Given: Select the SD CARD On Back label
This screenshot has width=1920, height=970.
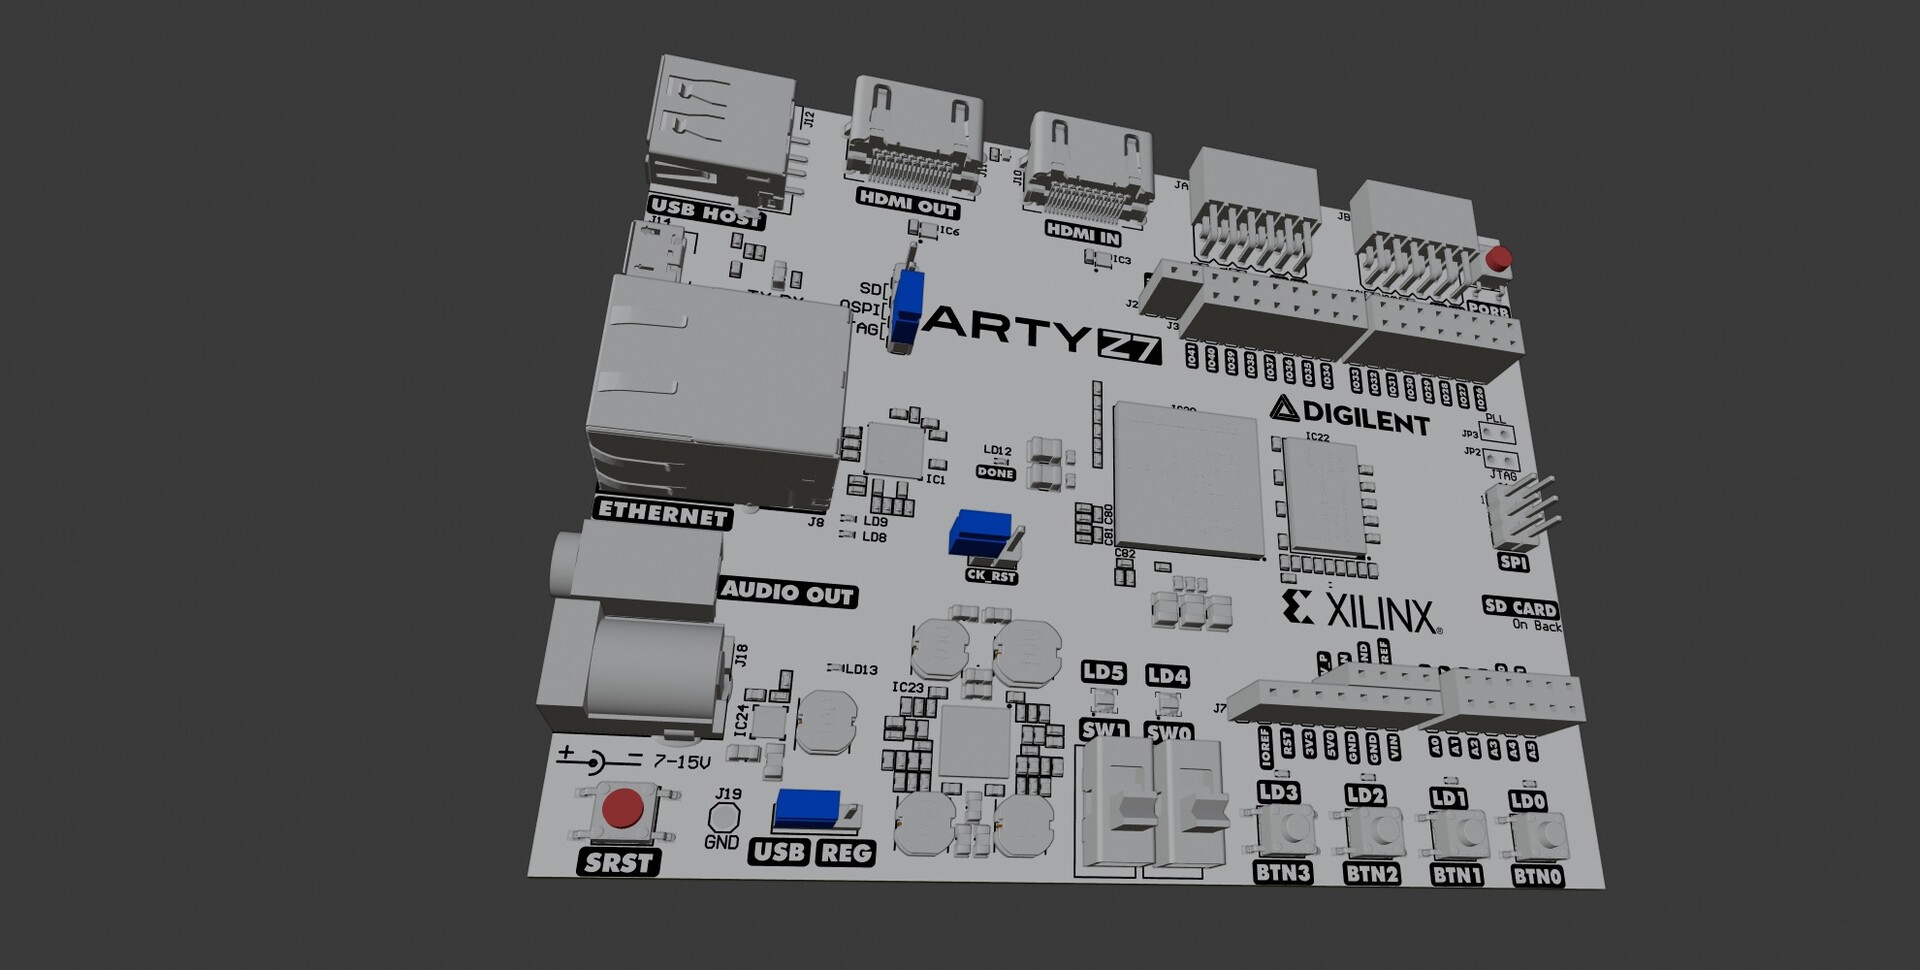Looking at the screenshot, I should pyautogui.click(x=1522, y=613).
